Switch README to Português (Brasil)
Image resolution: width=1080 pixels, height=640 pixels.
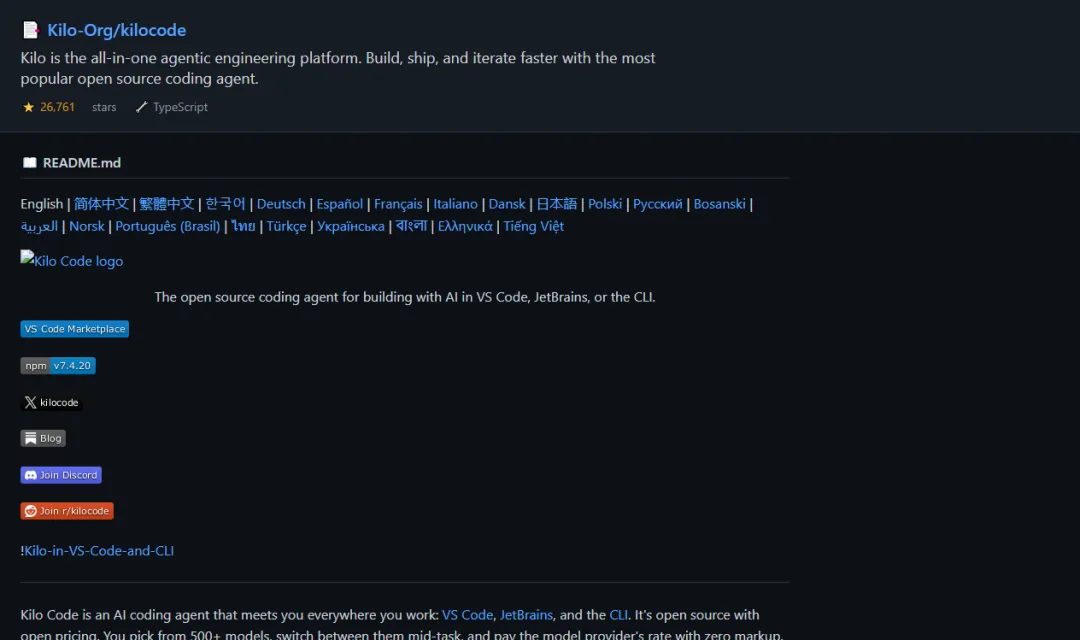click(x=167, y=226)
